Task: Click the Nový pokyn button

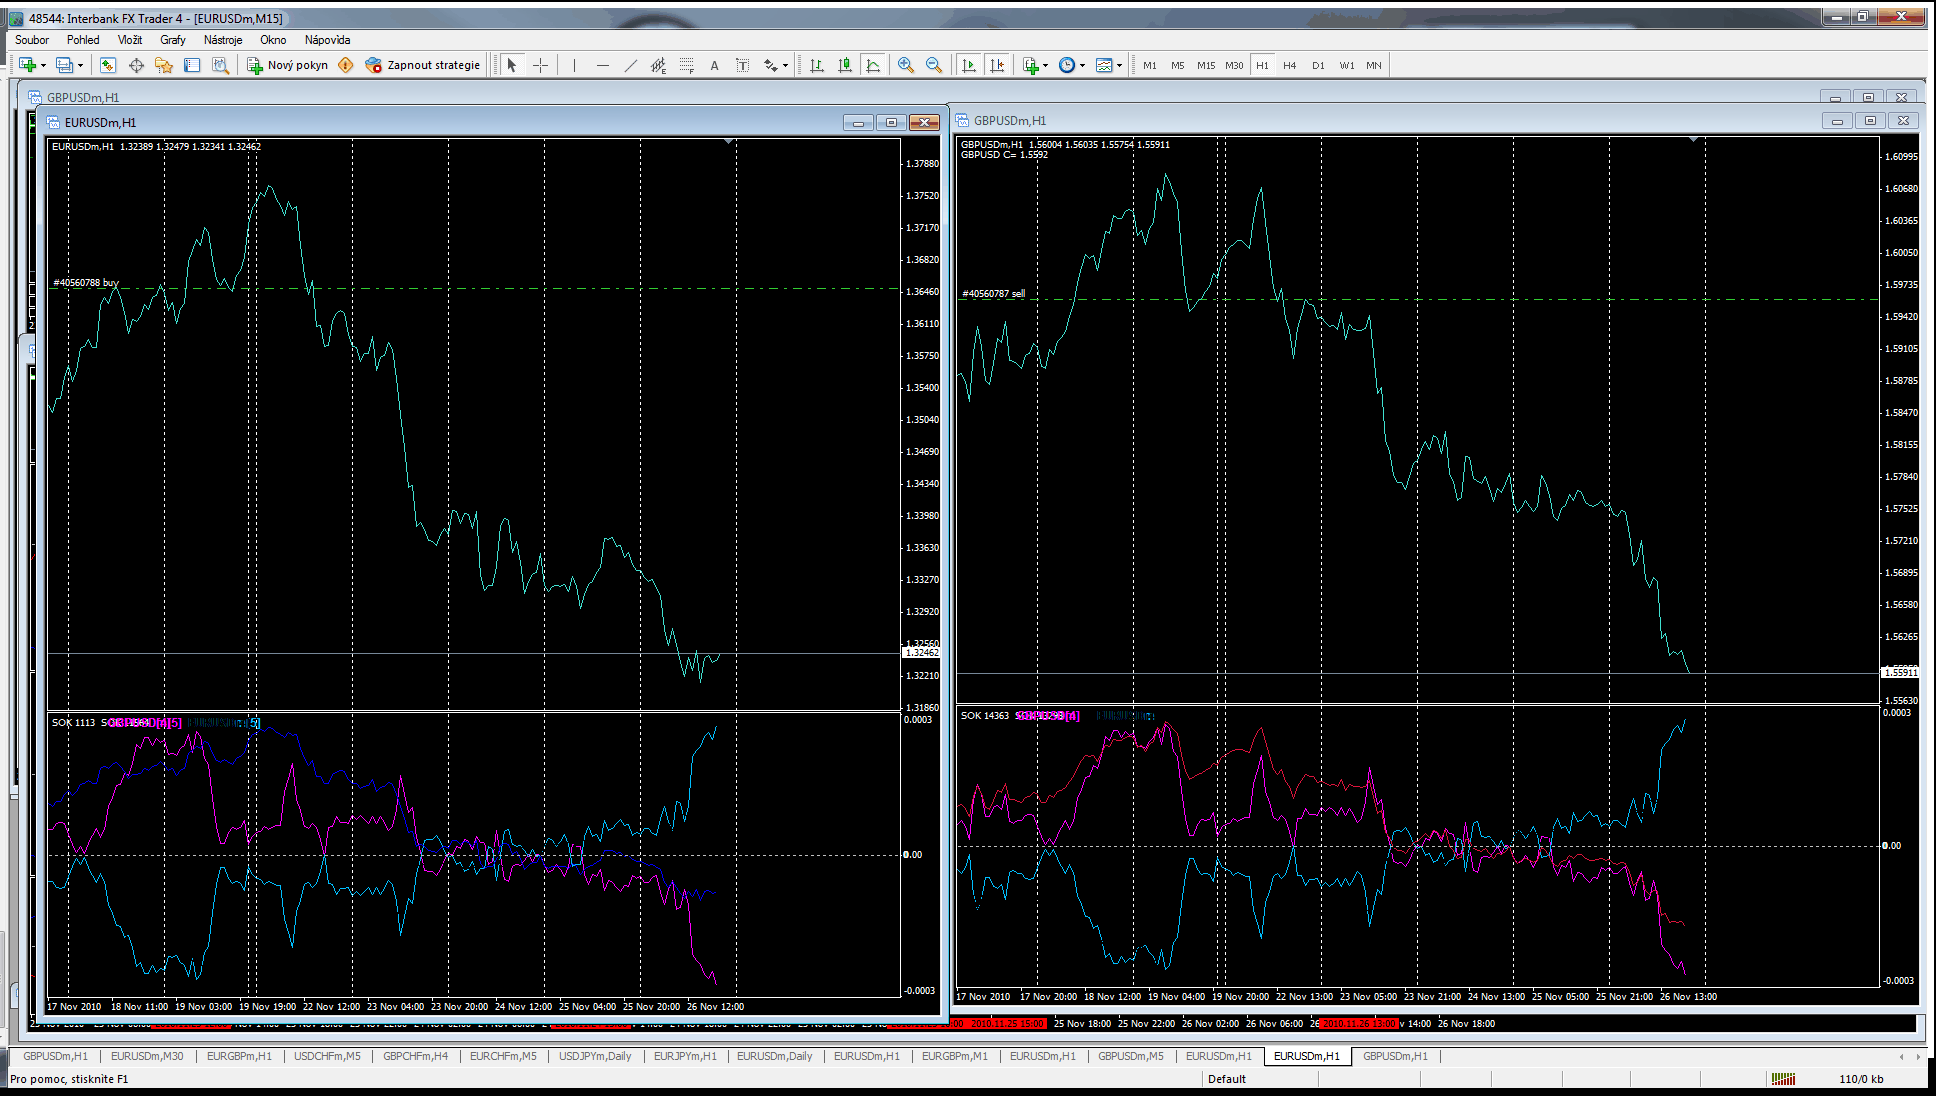Action: coord(288,65)
